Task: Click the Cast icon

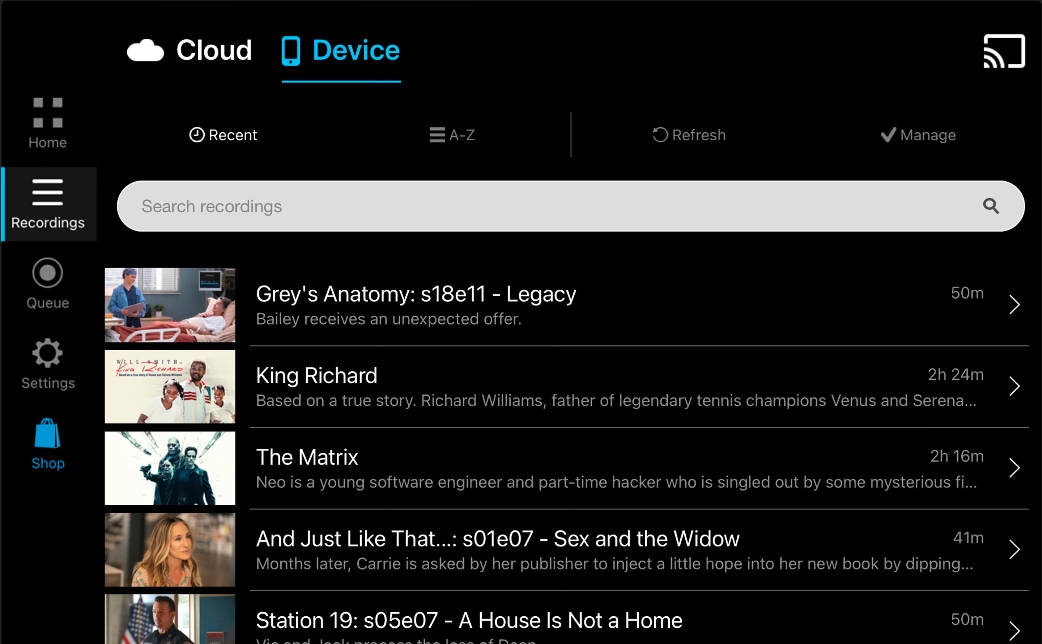Action: tap(1004, 50)
